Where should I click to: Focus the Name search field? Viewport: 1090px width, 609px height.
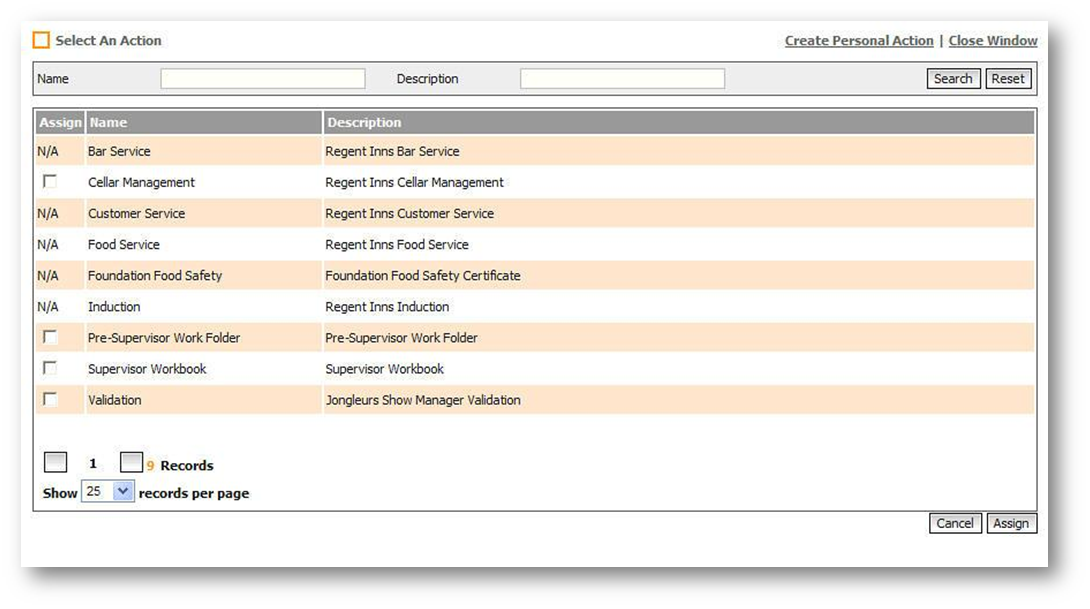point(263,79)
